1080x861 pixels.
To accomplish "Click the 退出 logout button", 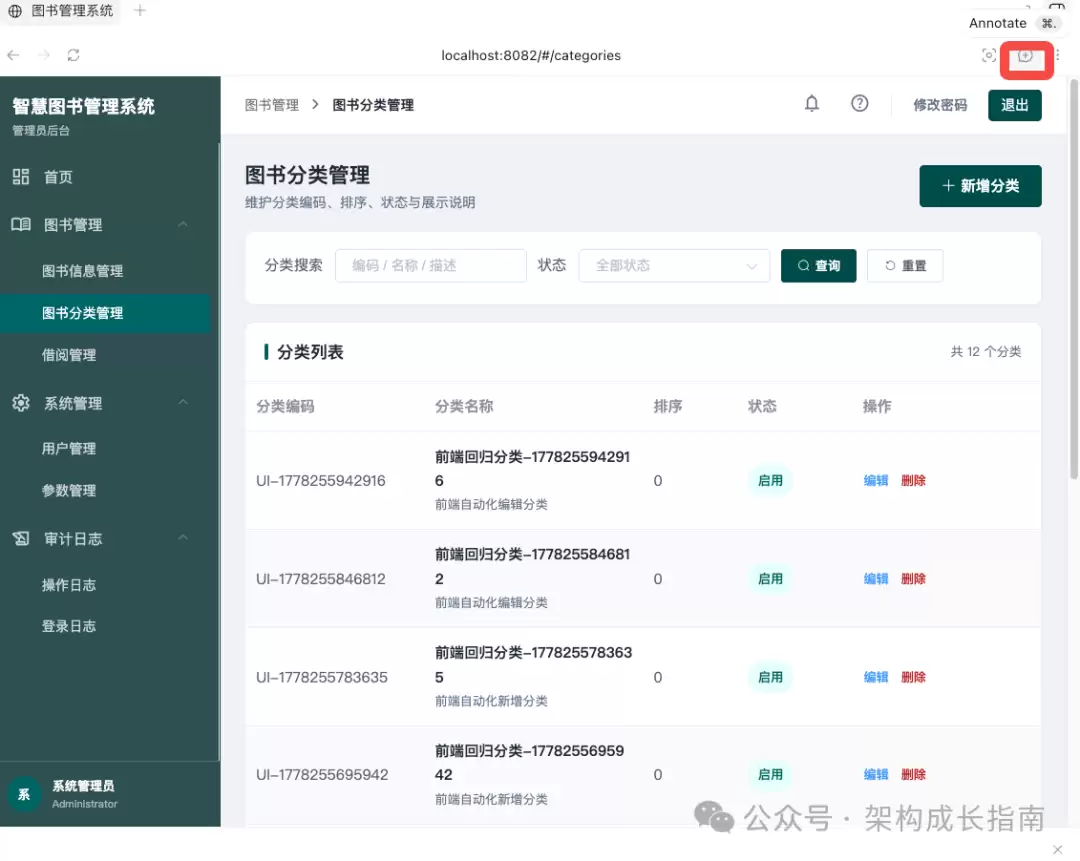I will pyautogui.click(x=1015, y=105).
